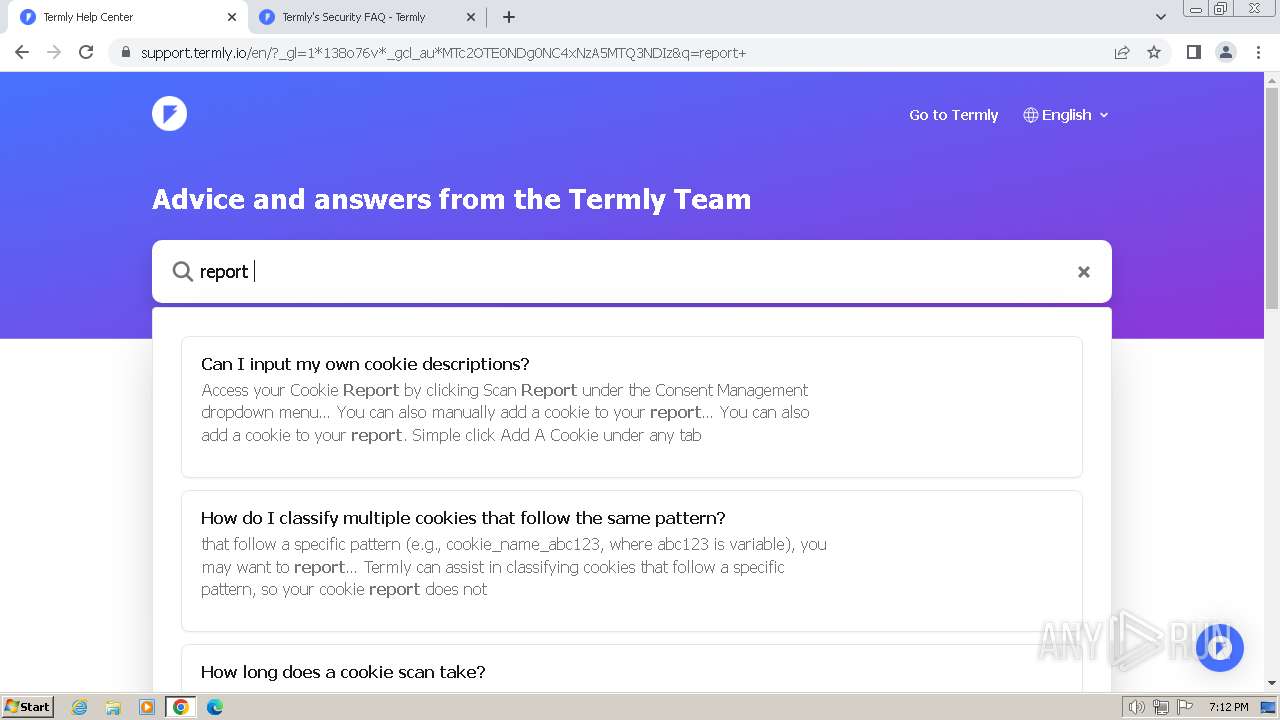Reload the page
Image resolution: width=1280 pixels, height=720 pixels.
click(86, 52)
